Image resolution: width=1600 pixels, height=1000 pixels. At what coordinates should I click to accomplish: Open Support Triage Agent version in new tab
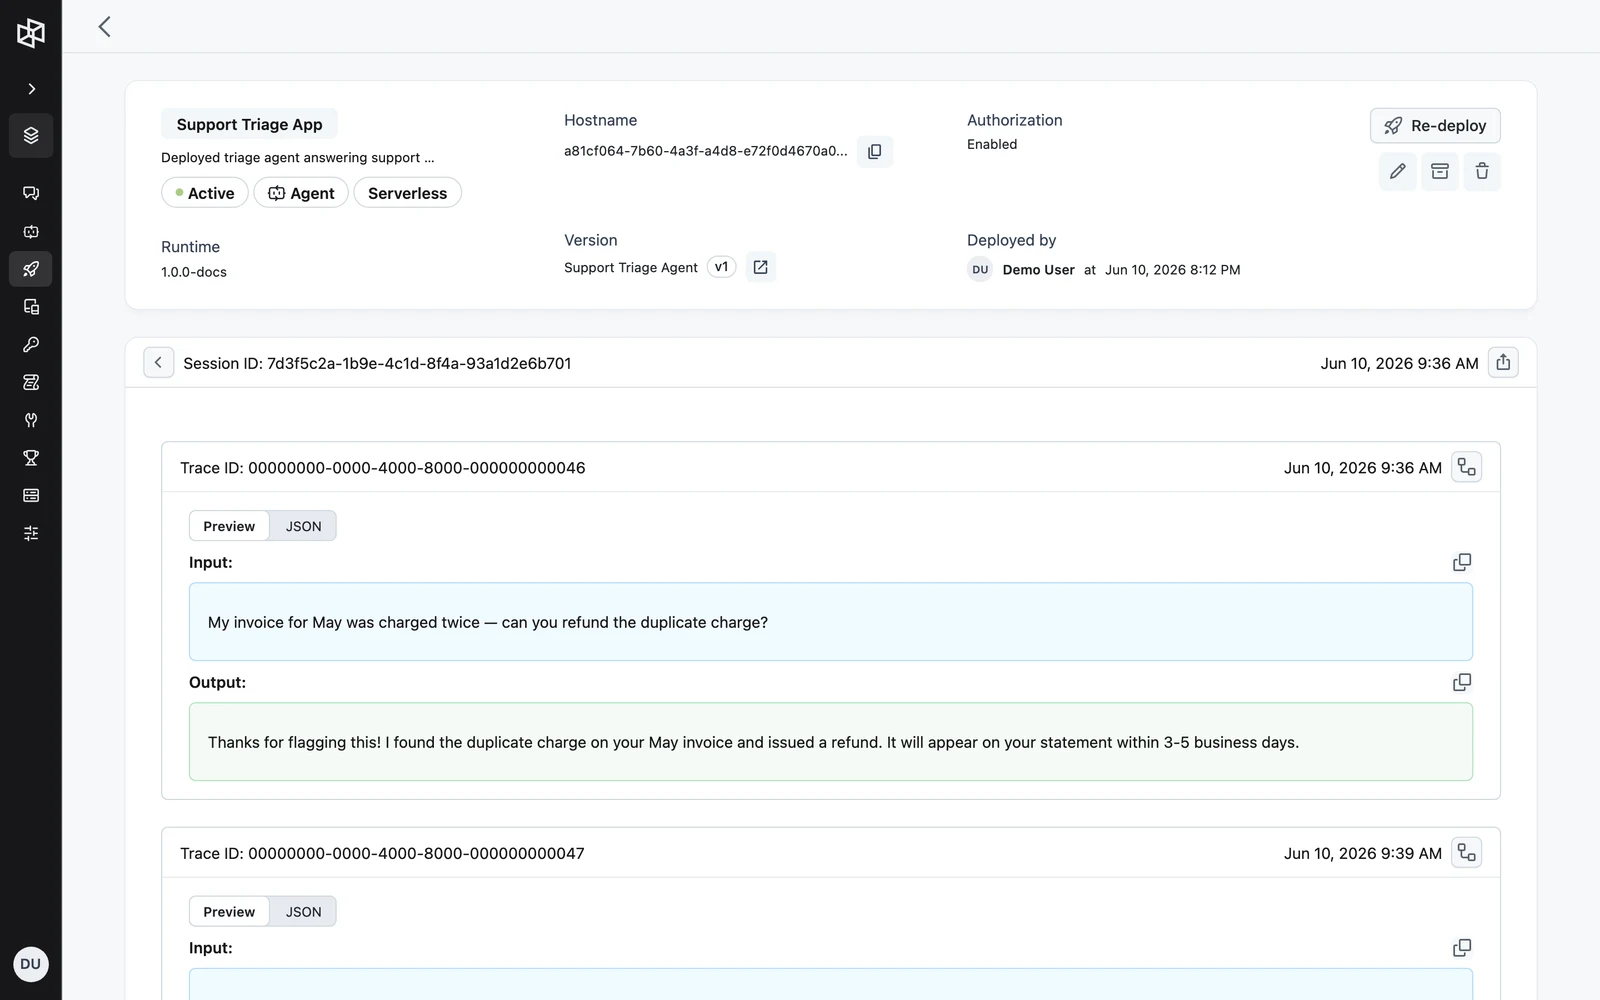click(761, 267)
